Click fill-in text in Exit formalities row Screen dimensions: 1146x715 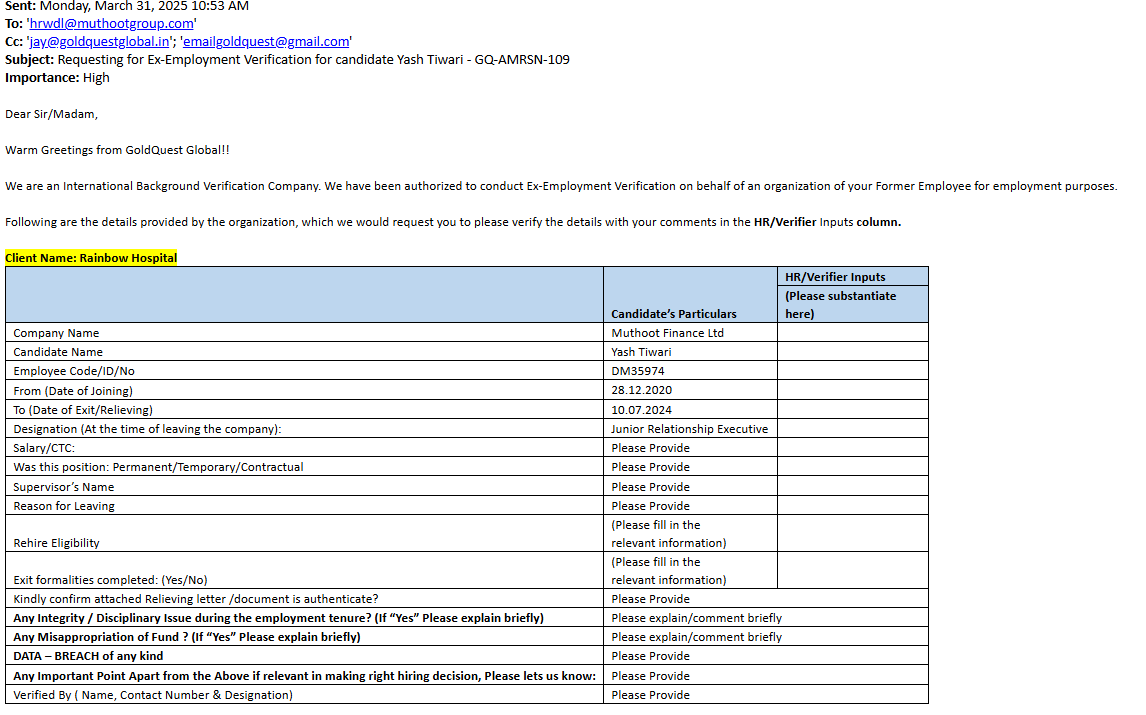[x=669, y=571]
